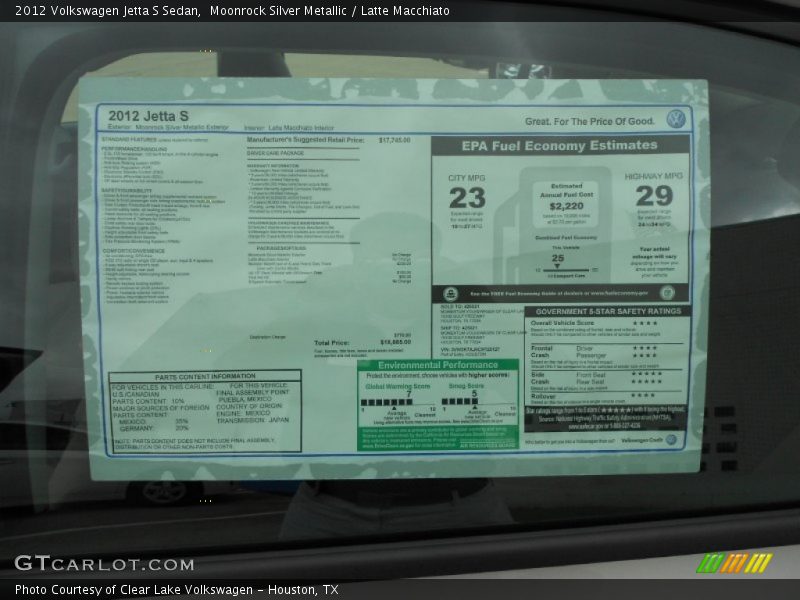Click 'MAJOR SOURCES OF FOREIGN PARTS CONTENT' text

(161, 411)
